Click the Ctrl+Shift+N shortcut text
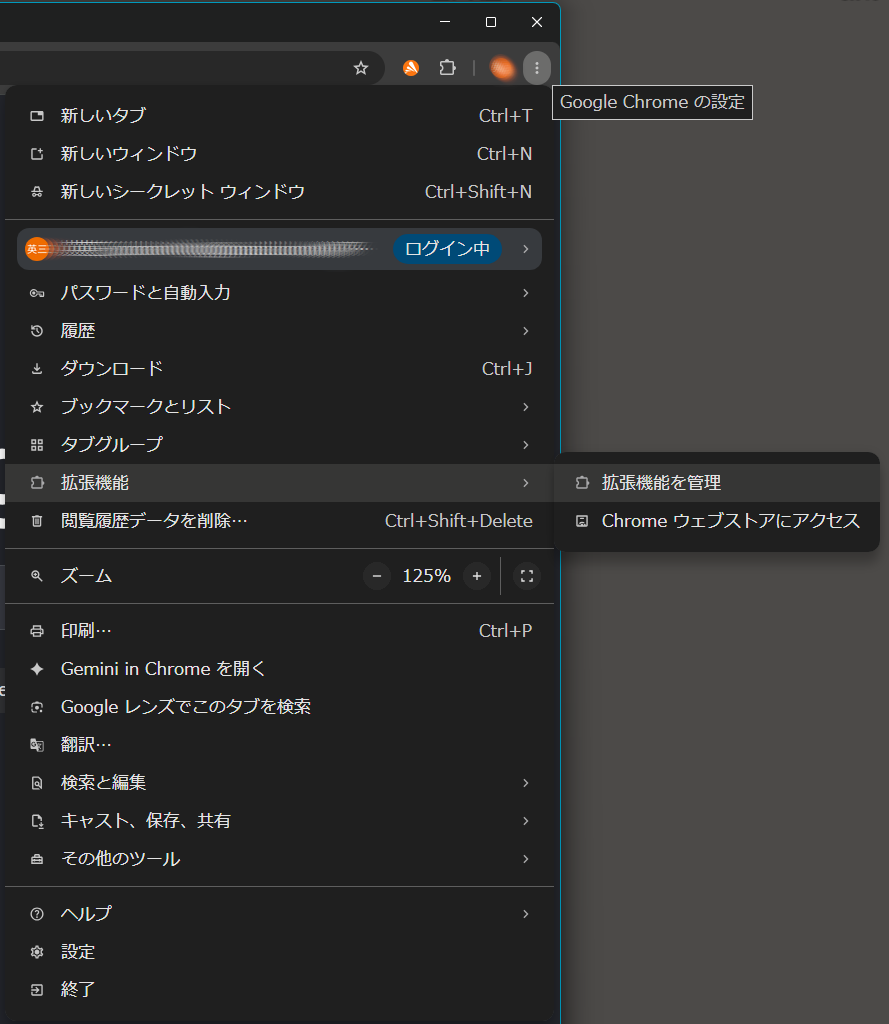The height and width of the screenshot is (1024, 889). tap(478, 192)
